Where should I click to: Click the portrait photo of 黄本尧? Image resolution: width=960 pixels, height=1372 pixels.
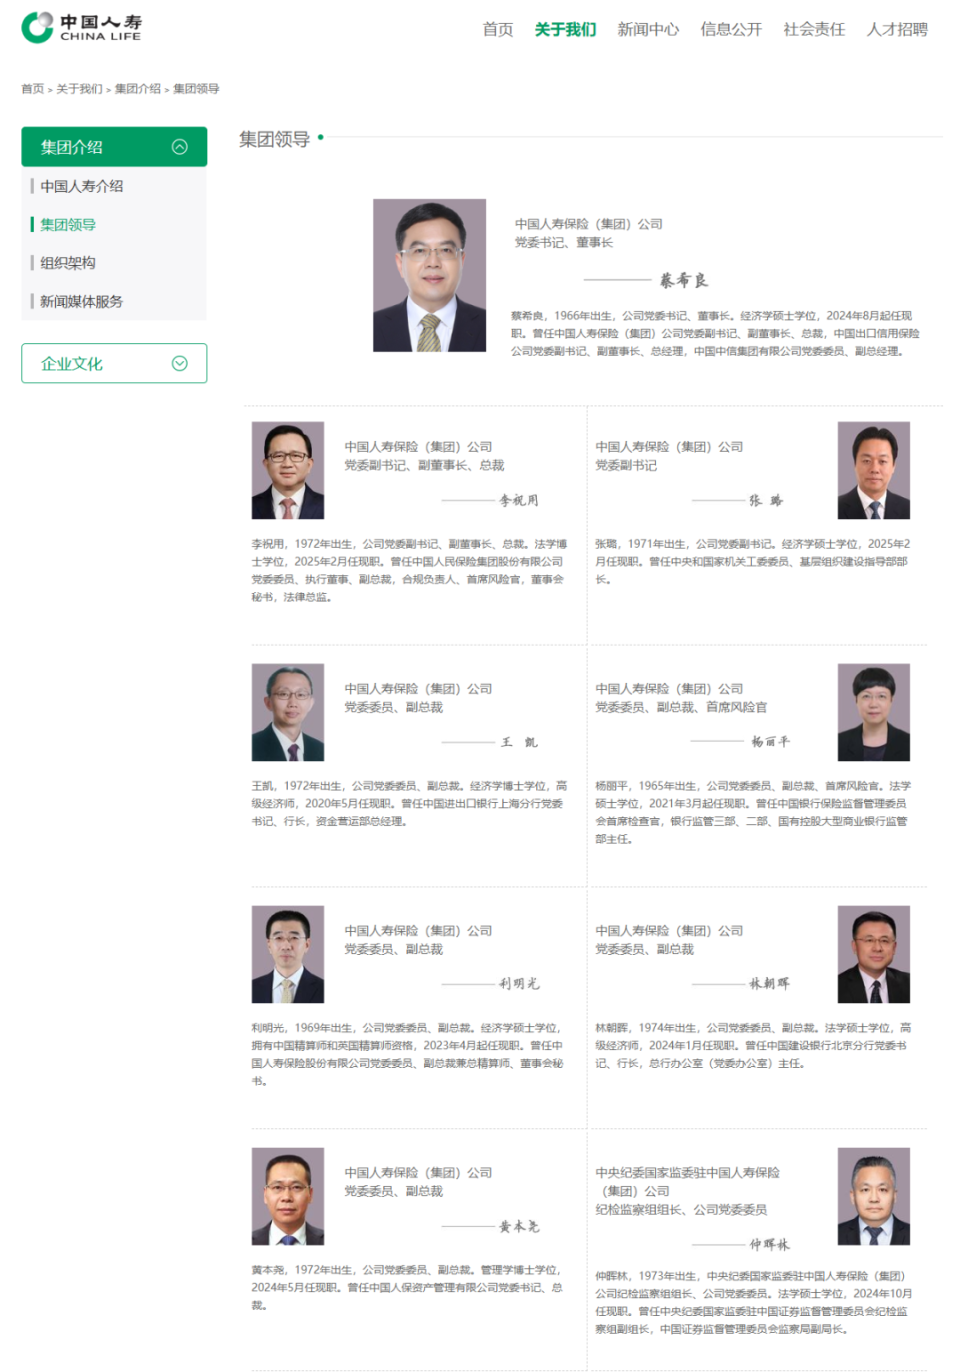coord(288,1196)
